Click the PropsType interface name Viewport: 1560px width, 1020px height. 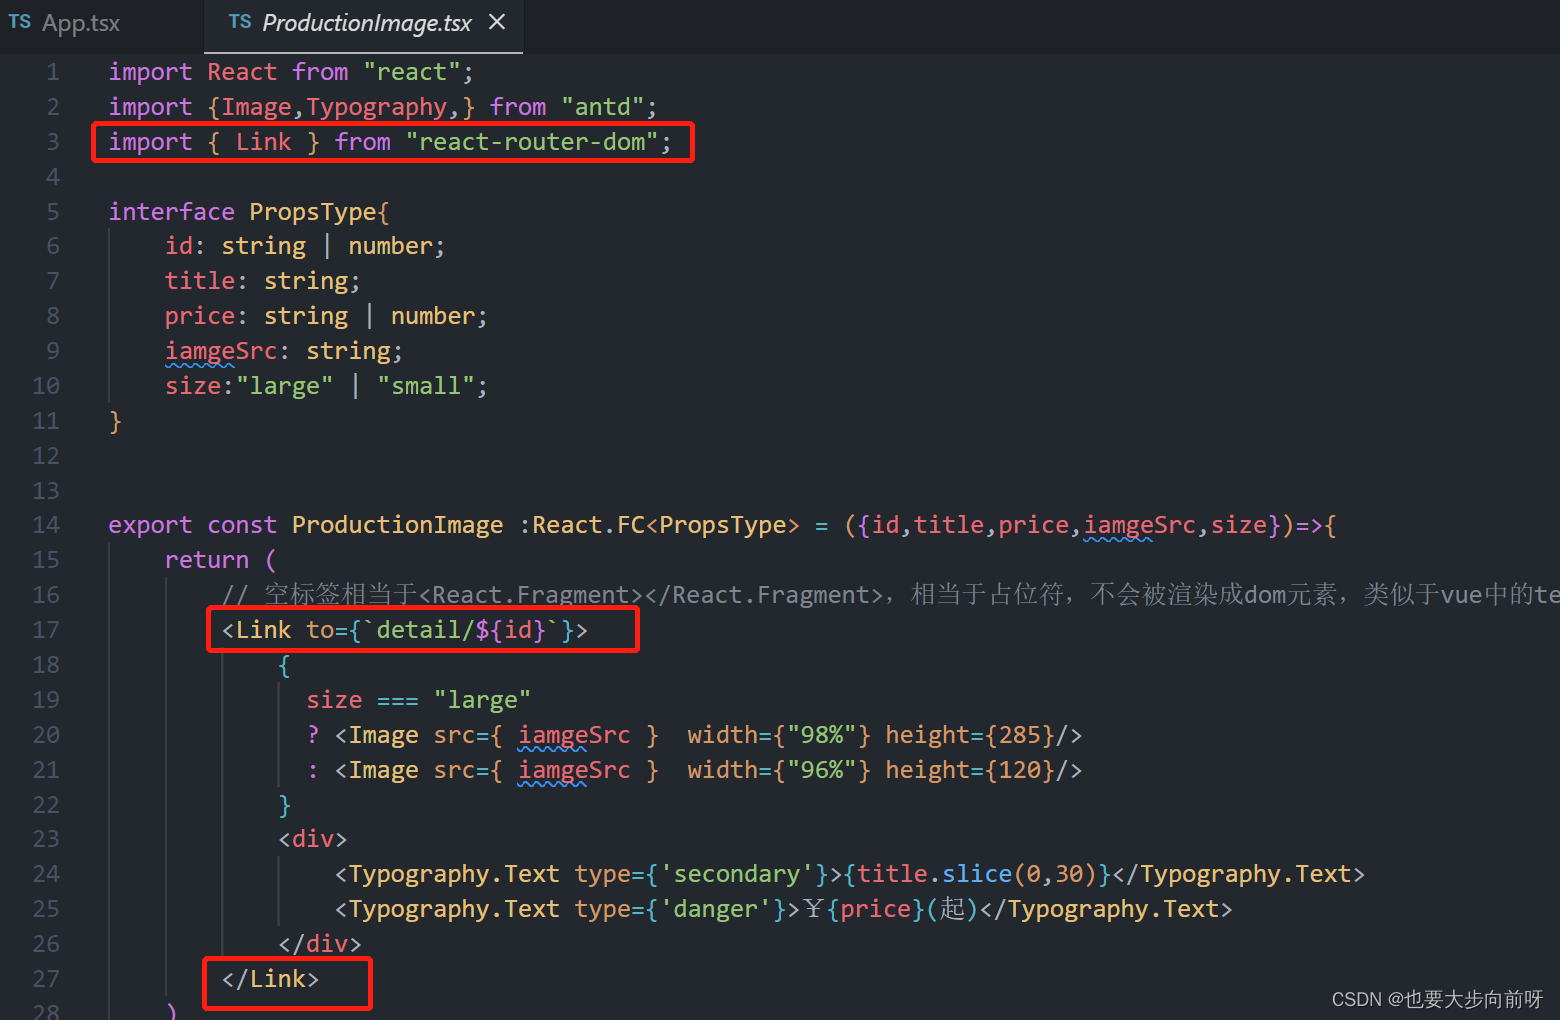tap(316, 211)
